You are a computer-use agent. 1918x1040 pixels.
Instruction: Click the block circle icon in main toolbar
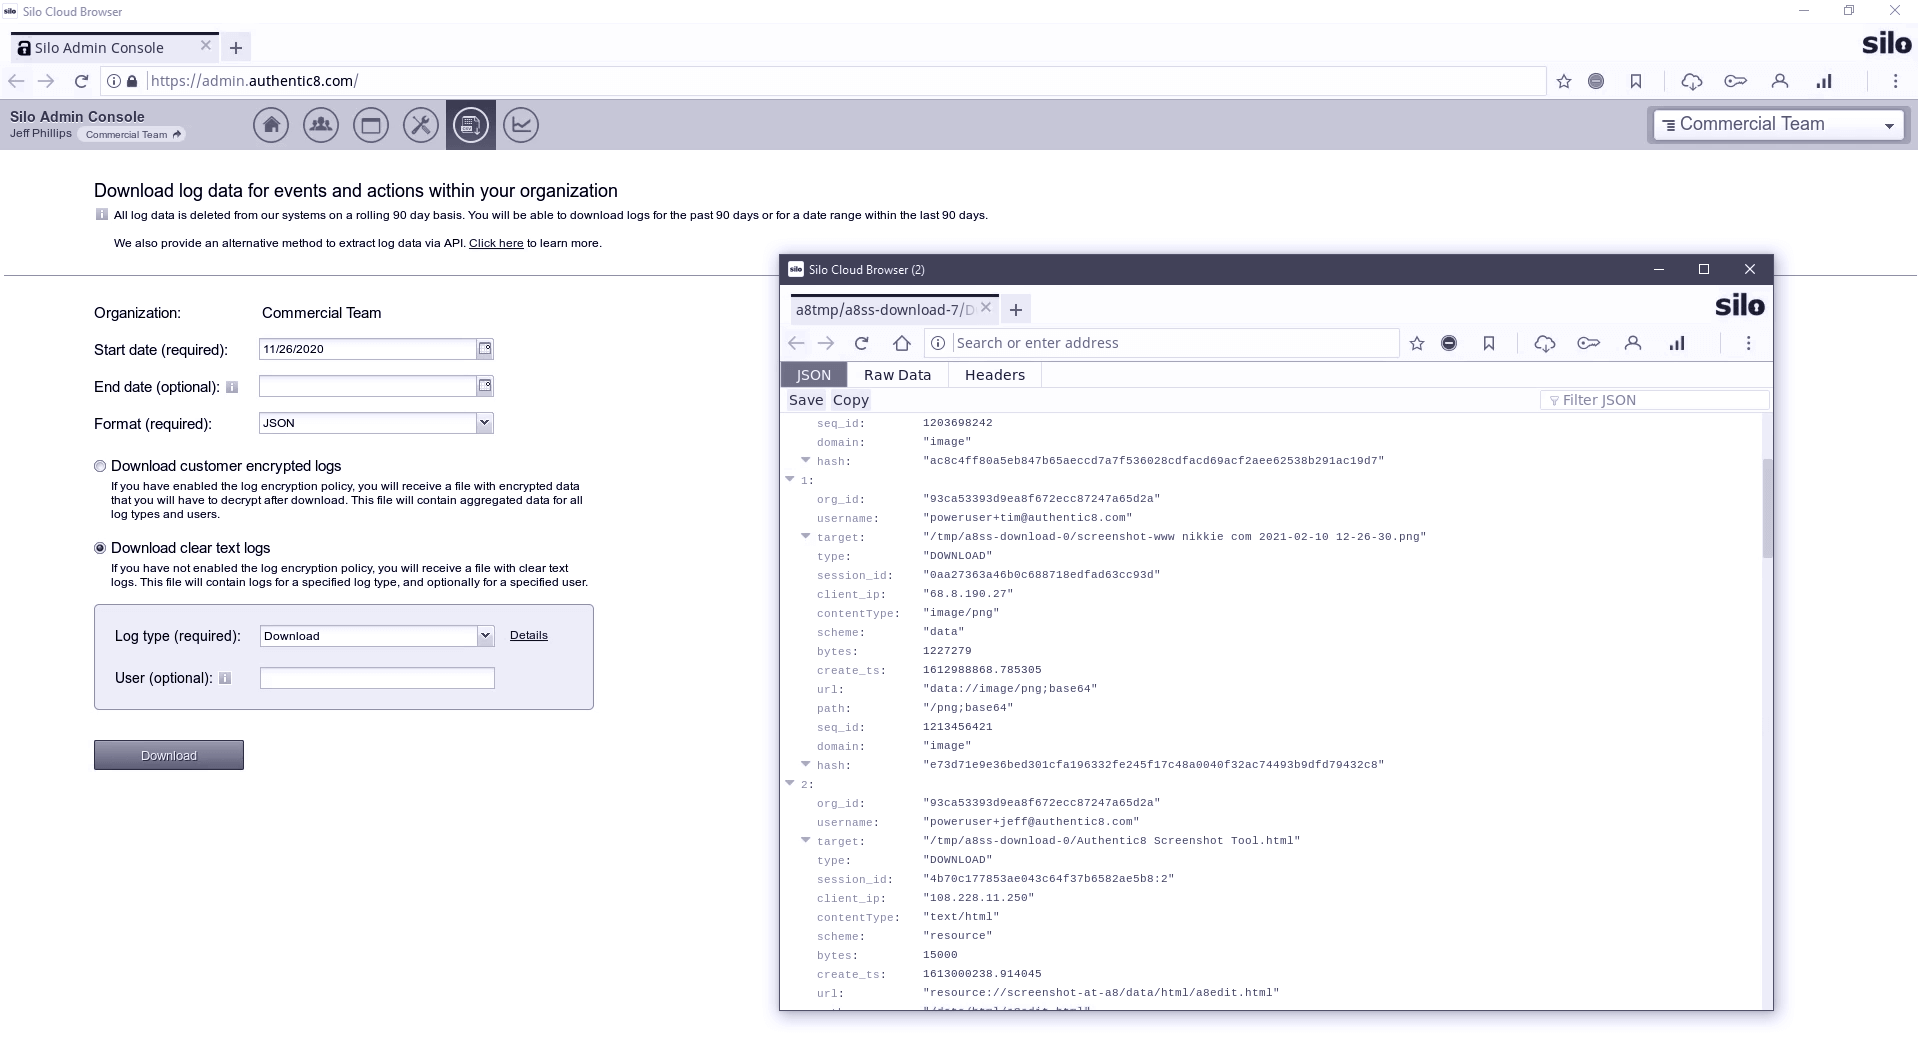(1596, 81)
